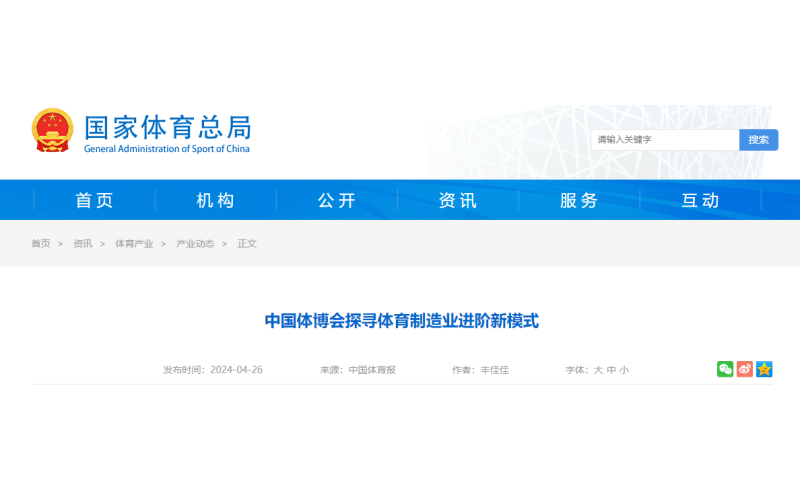Set font size to 大
This screenshot has height=500, width=800.
(x=598, y=370)
